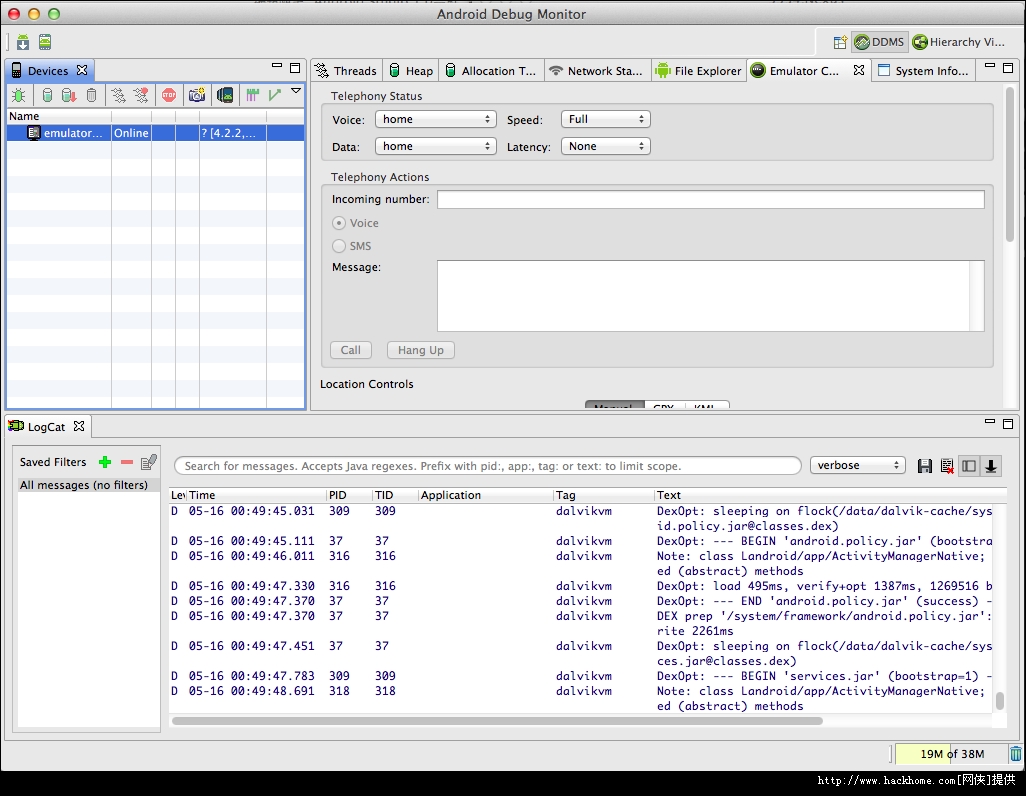Add a new saved filter with plus icon
1026x796 pixels.
click(105, 462)
